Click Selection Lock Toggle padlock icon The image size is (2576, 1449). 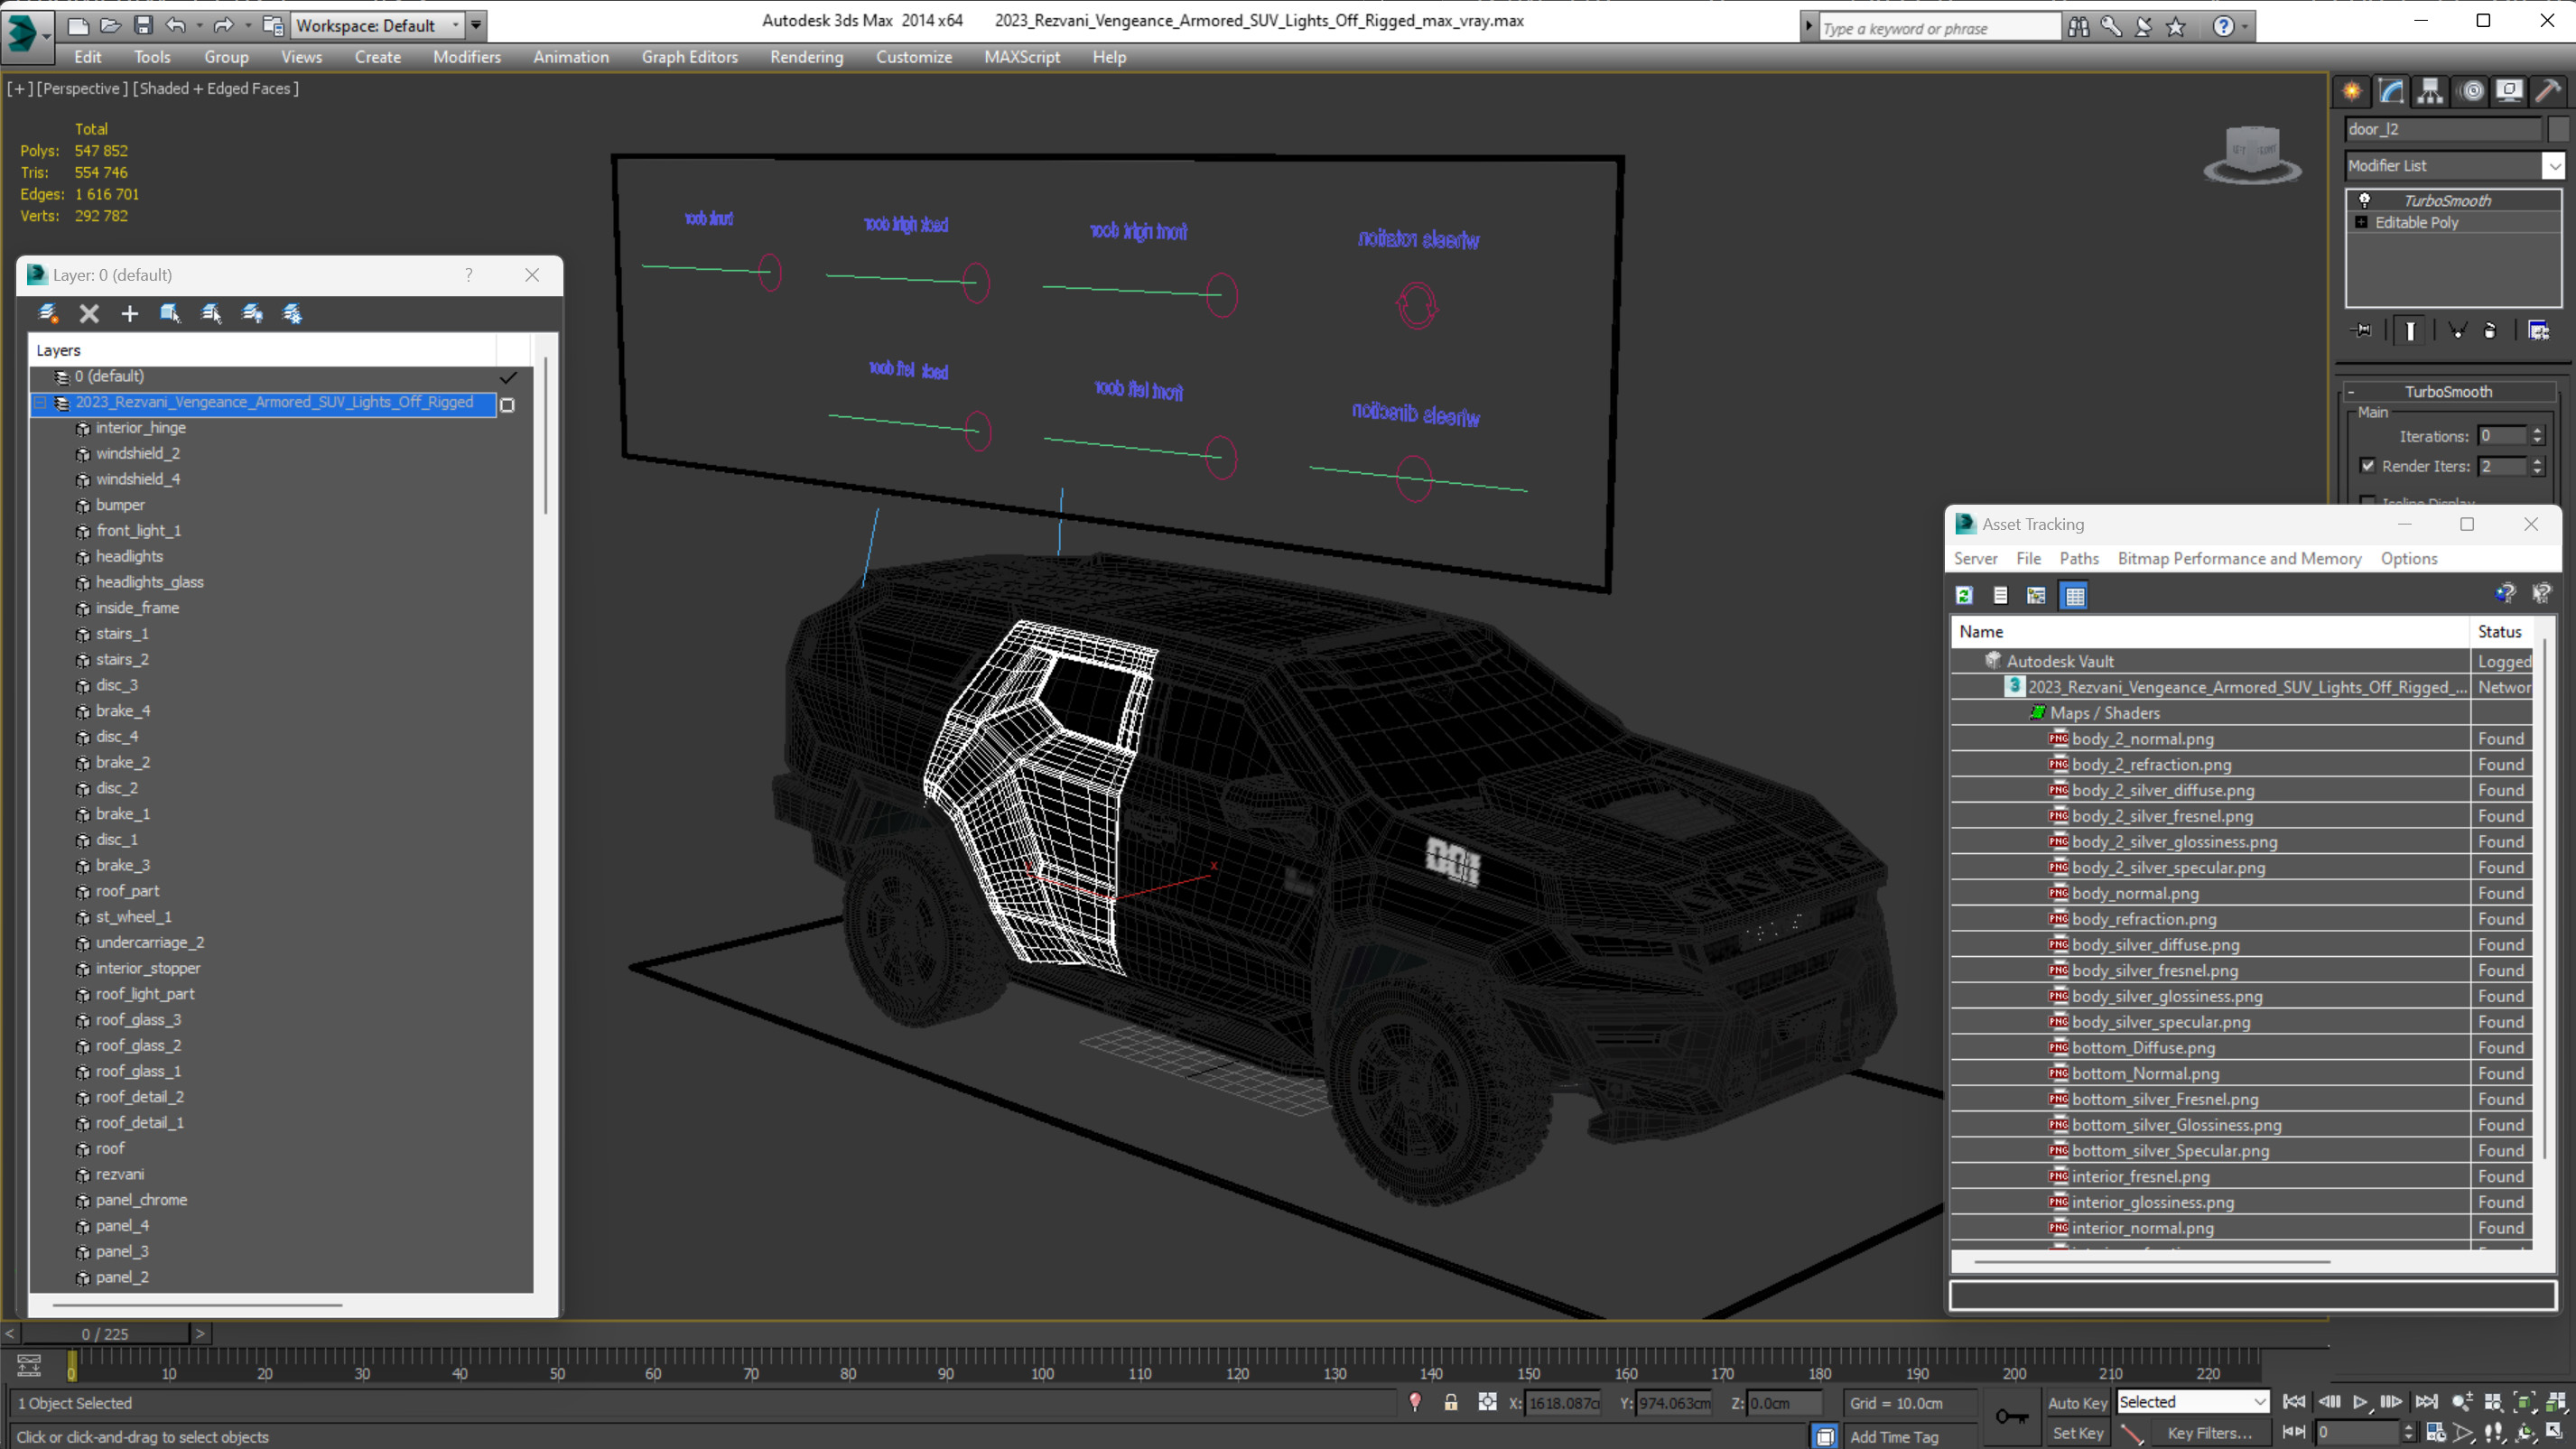click(1451, 1403)
